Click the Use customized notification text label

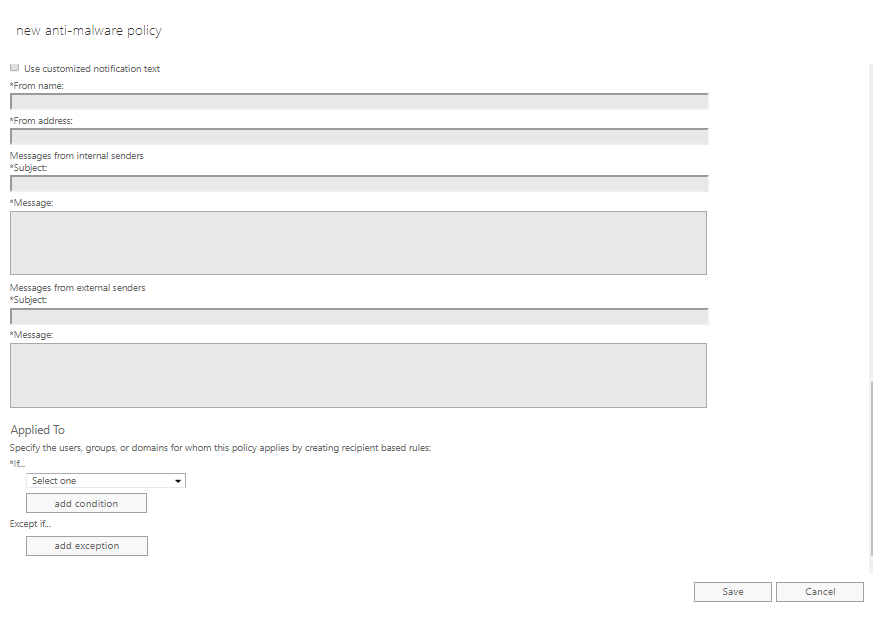(x=92, y=68)
